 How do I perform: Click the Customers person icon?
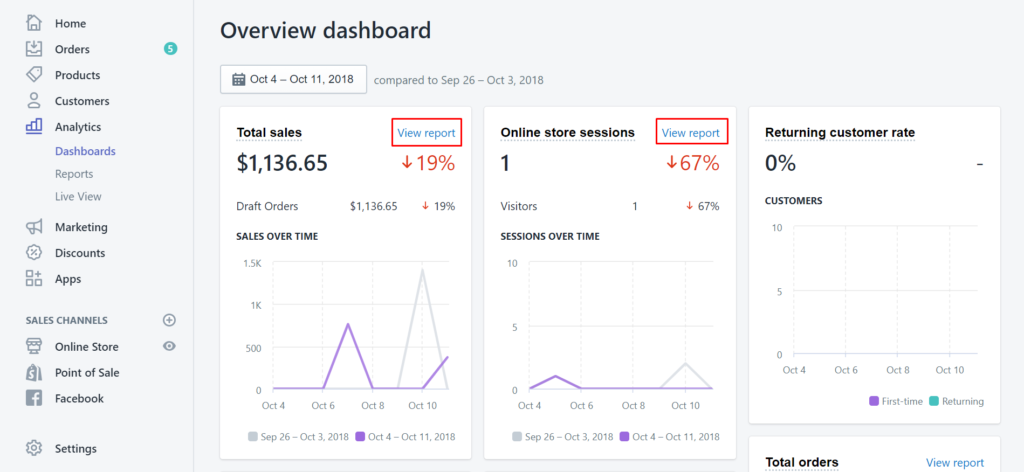click(x=34, y=101)
